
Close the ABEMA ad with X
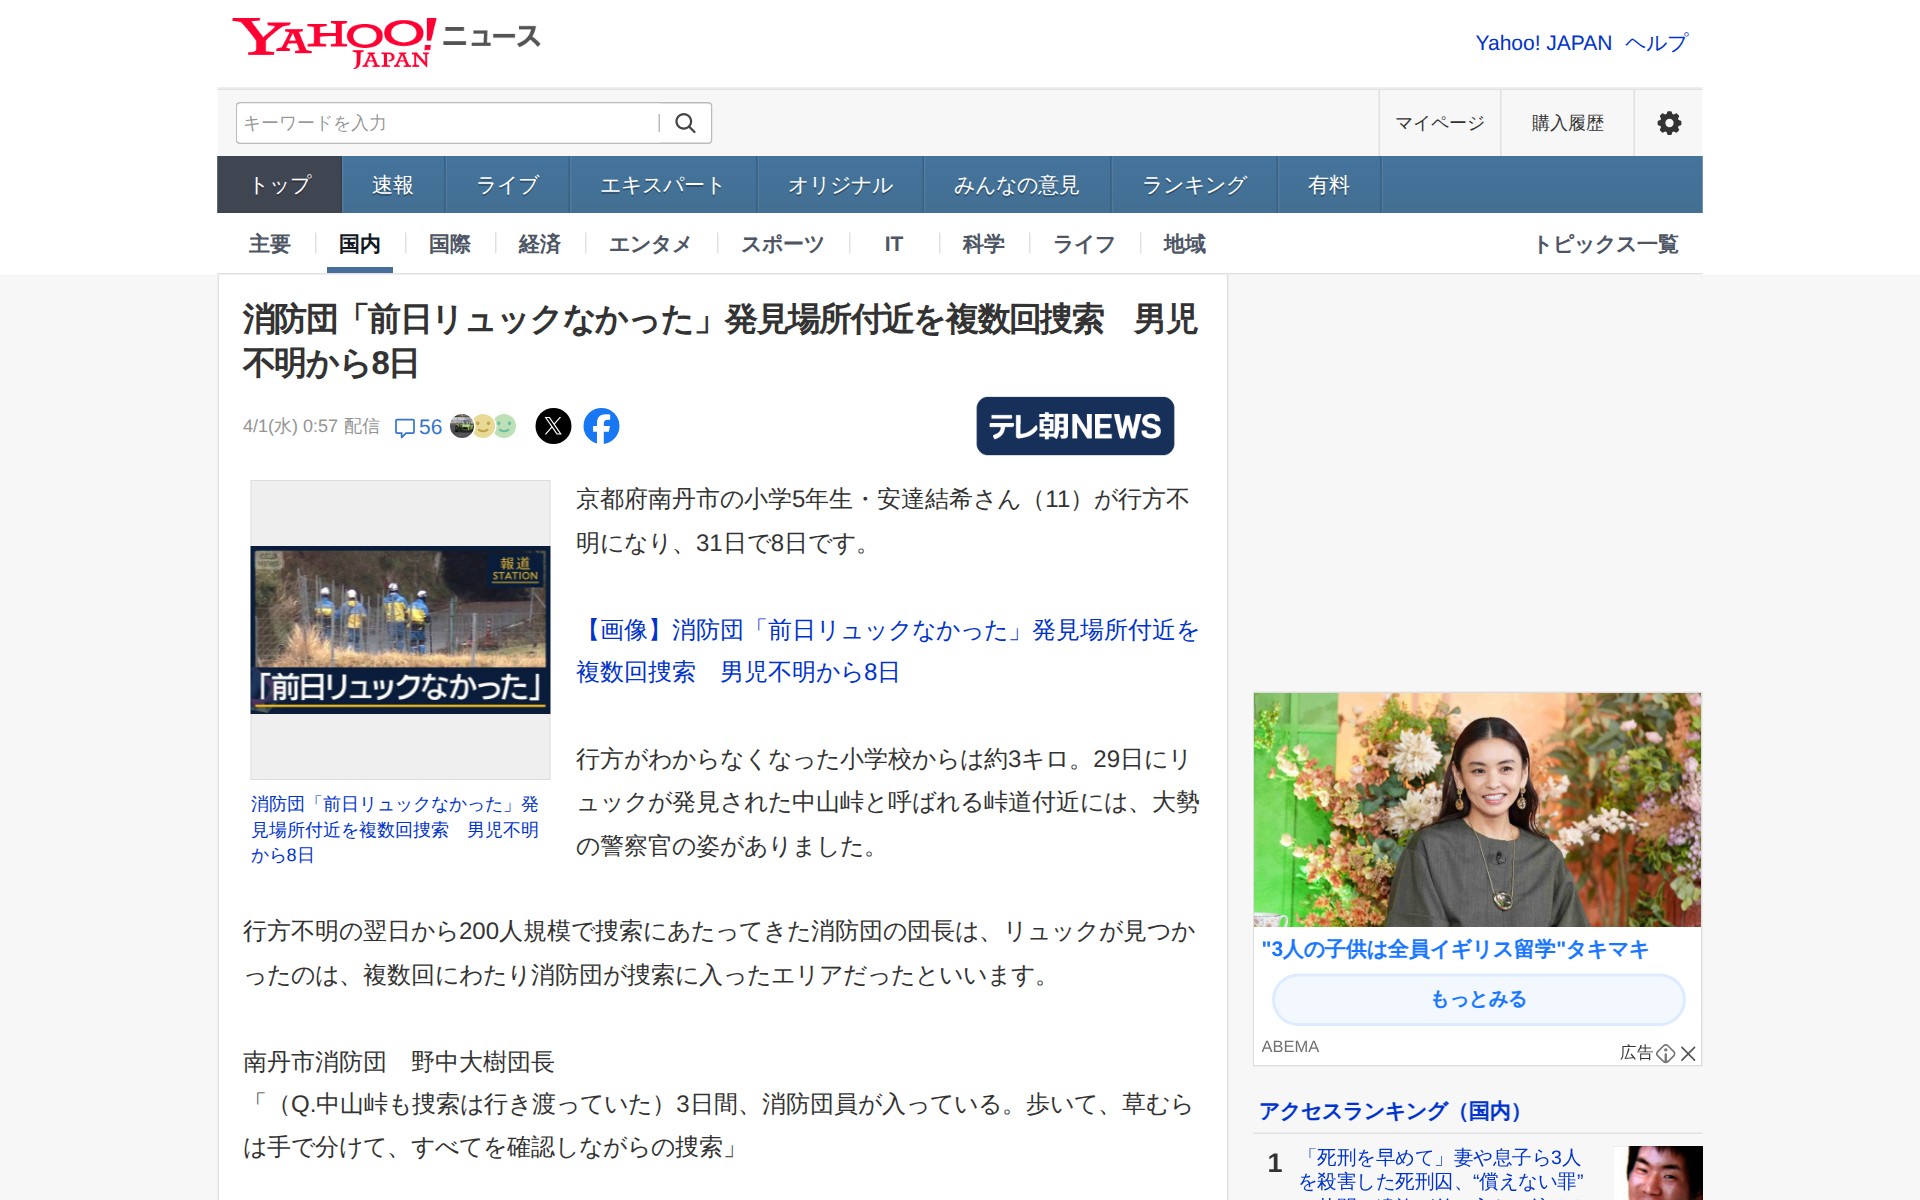pyautogui.click(x=1688, y=1053)
